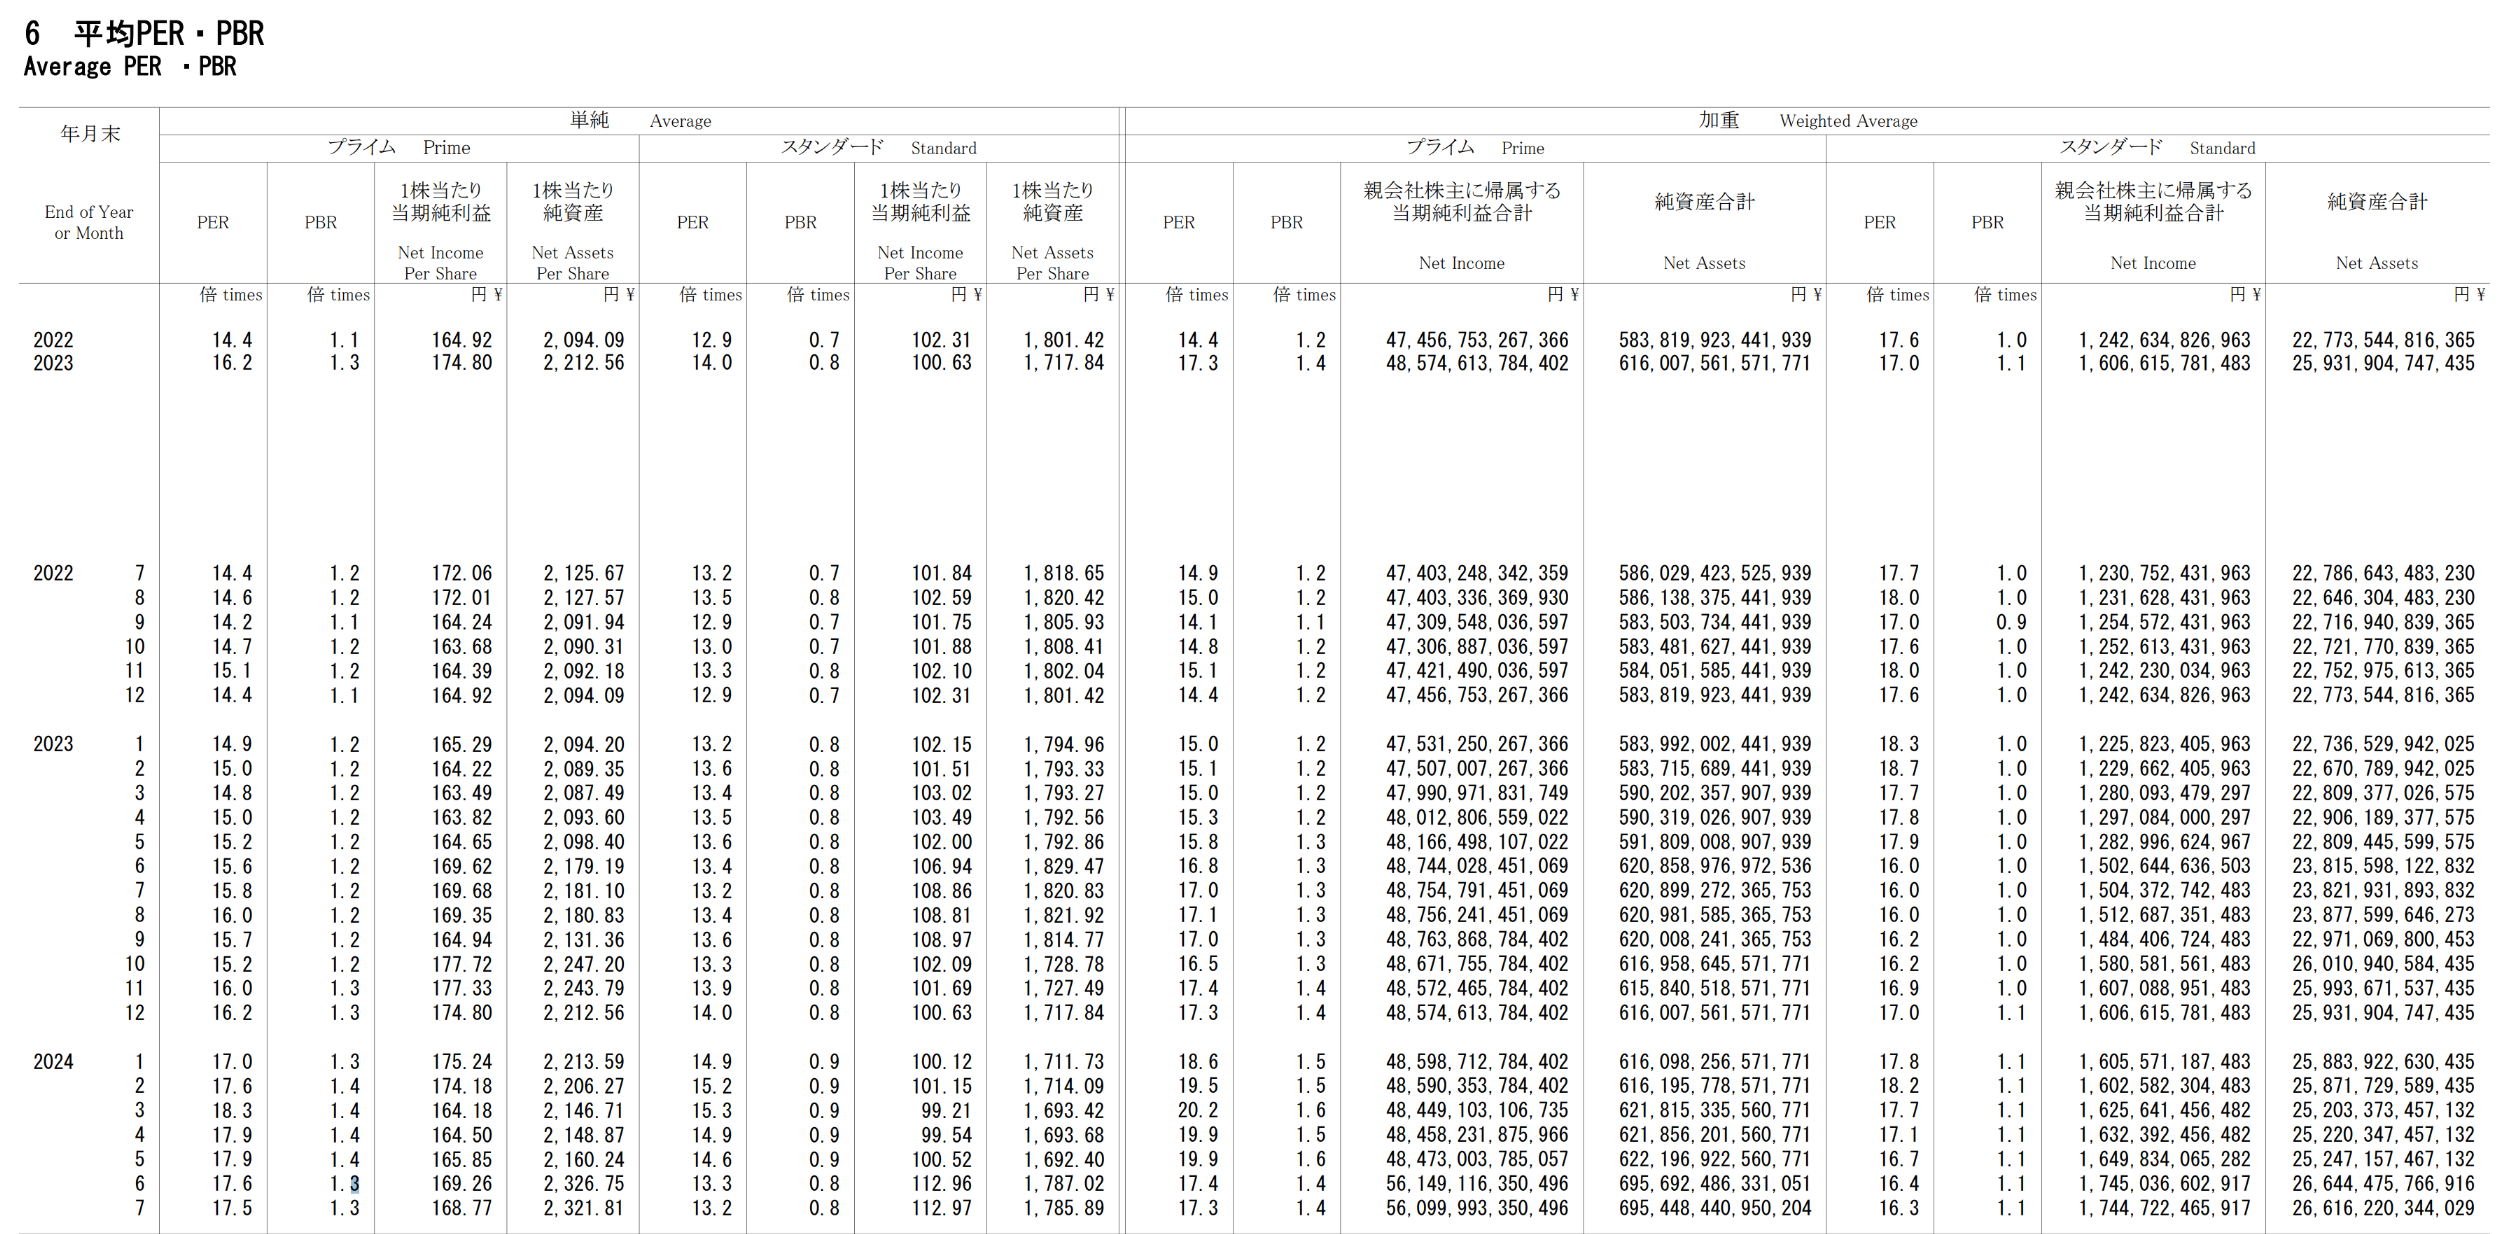Select the cell '620,858,976,972,536'
The image size is (2499, 1234).
click(x=1715, y=866)
